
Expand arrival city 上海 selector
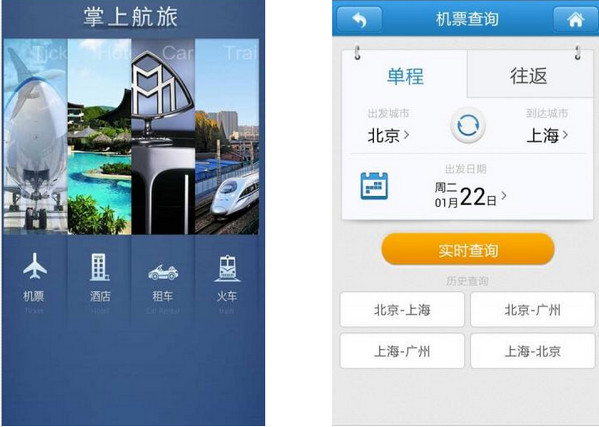tap(547, 135)
